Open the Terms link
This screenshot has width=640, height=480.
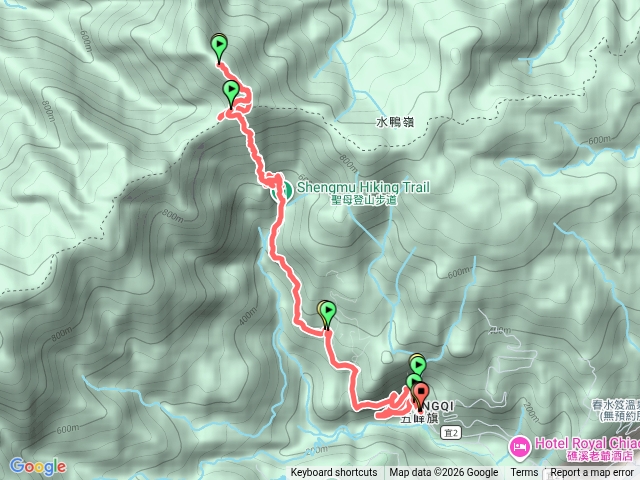point(524,473)
